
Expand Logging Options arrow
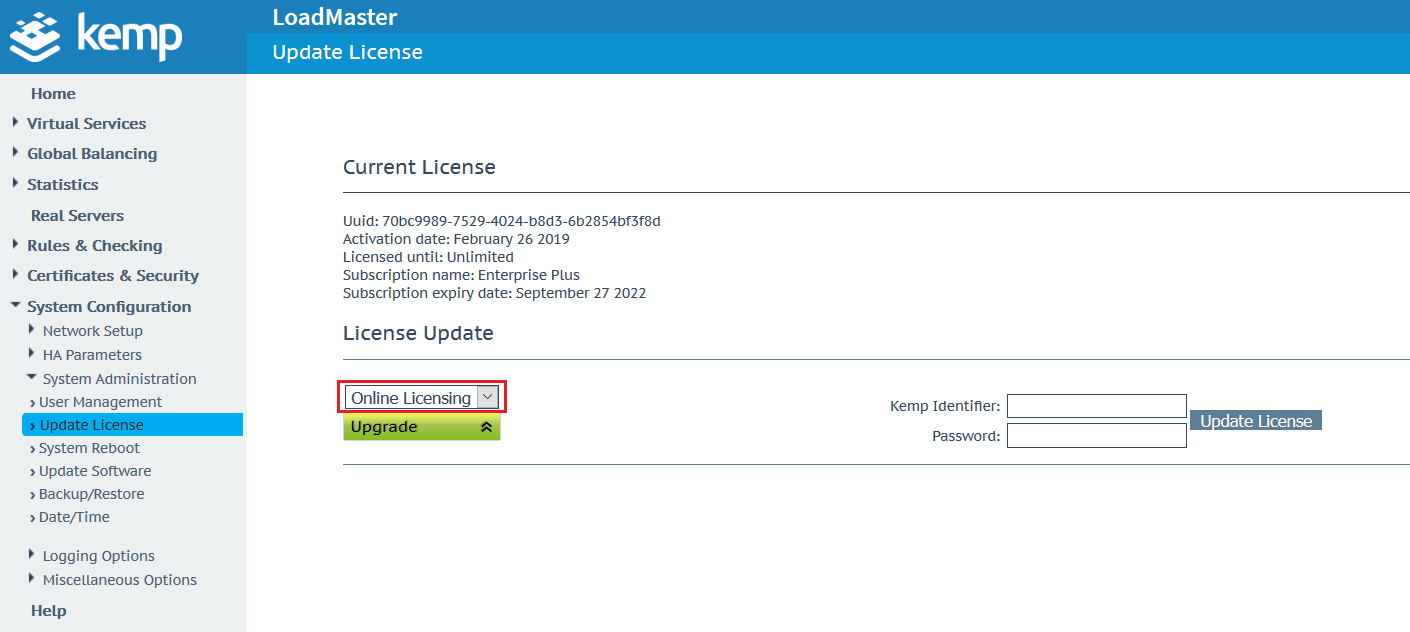click(32, 554)
